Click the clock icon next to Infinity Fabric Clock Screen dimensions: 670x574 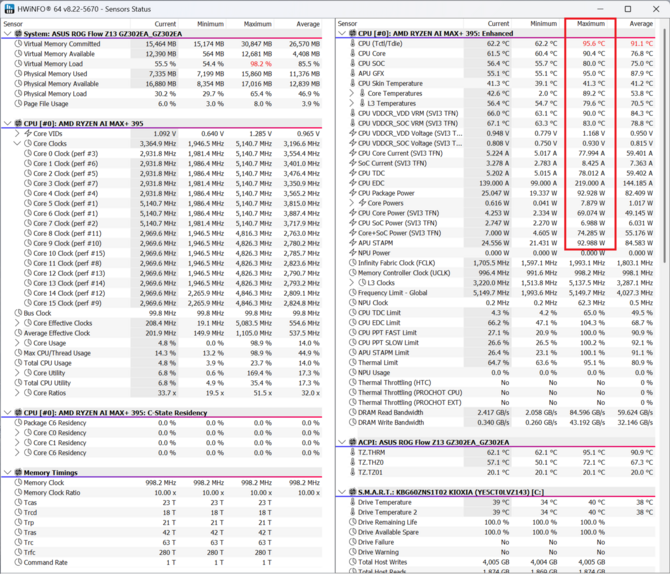pos(353,263)
